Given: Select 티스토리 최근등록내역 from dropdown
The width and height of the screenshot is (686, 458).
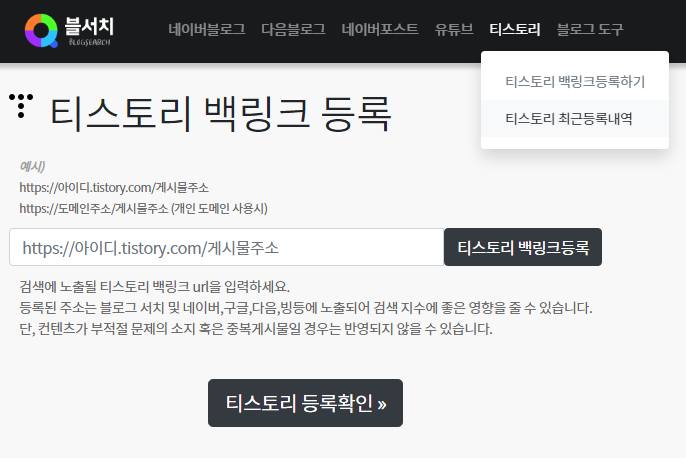Looking at the screenshot, I should pos(575,119).
